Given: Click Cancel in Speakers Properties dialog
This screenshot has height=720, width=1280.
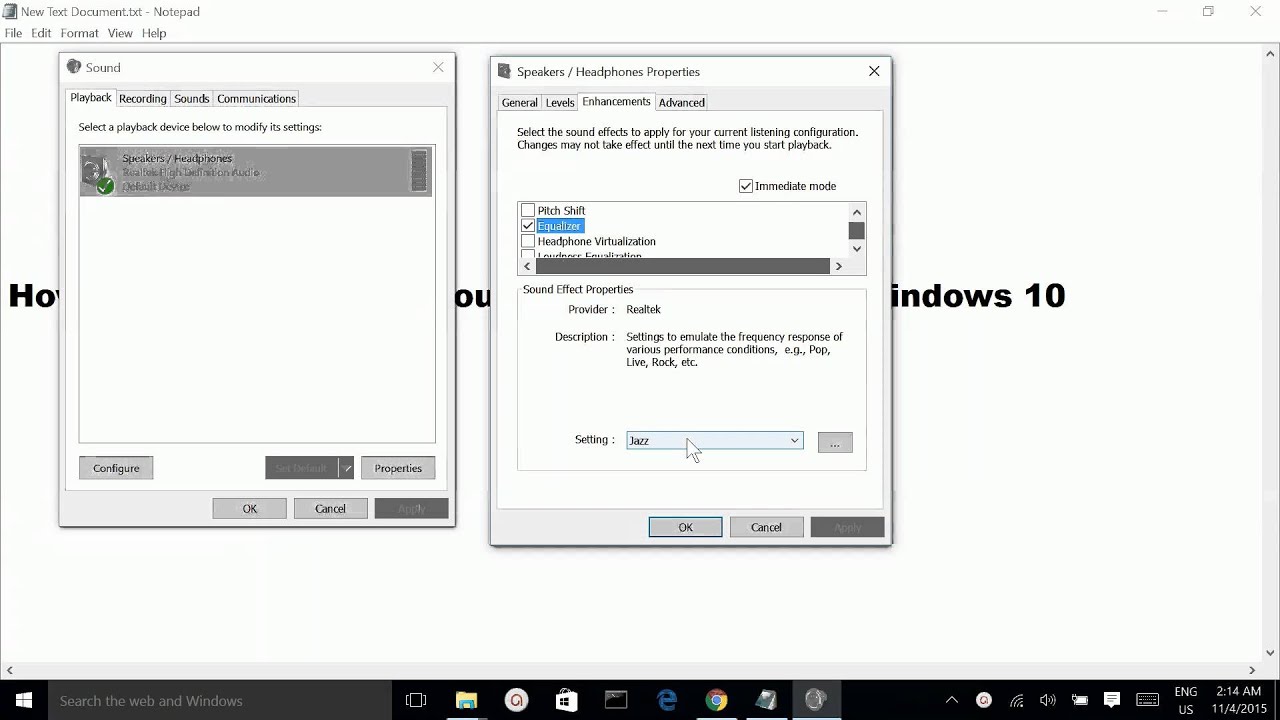Looking at the screenshot, I should point(766,527).
